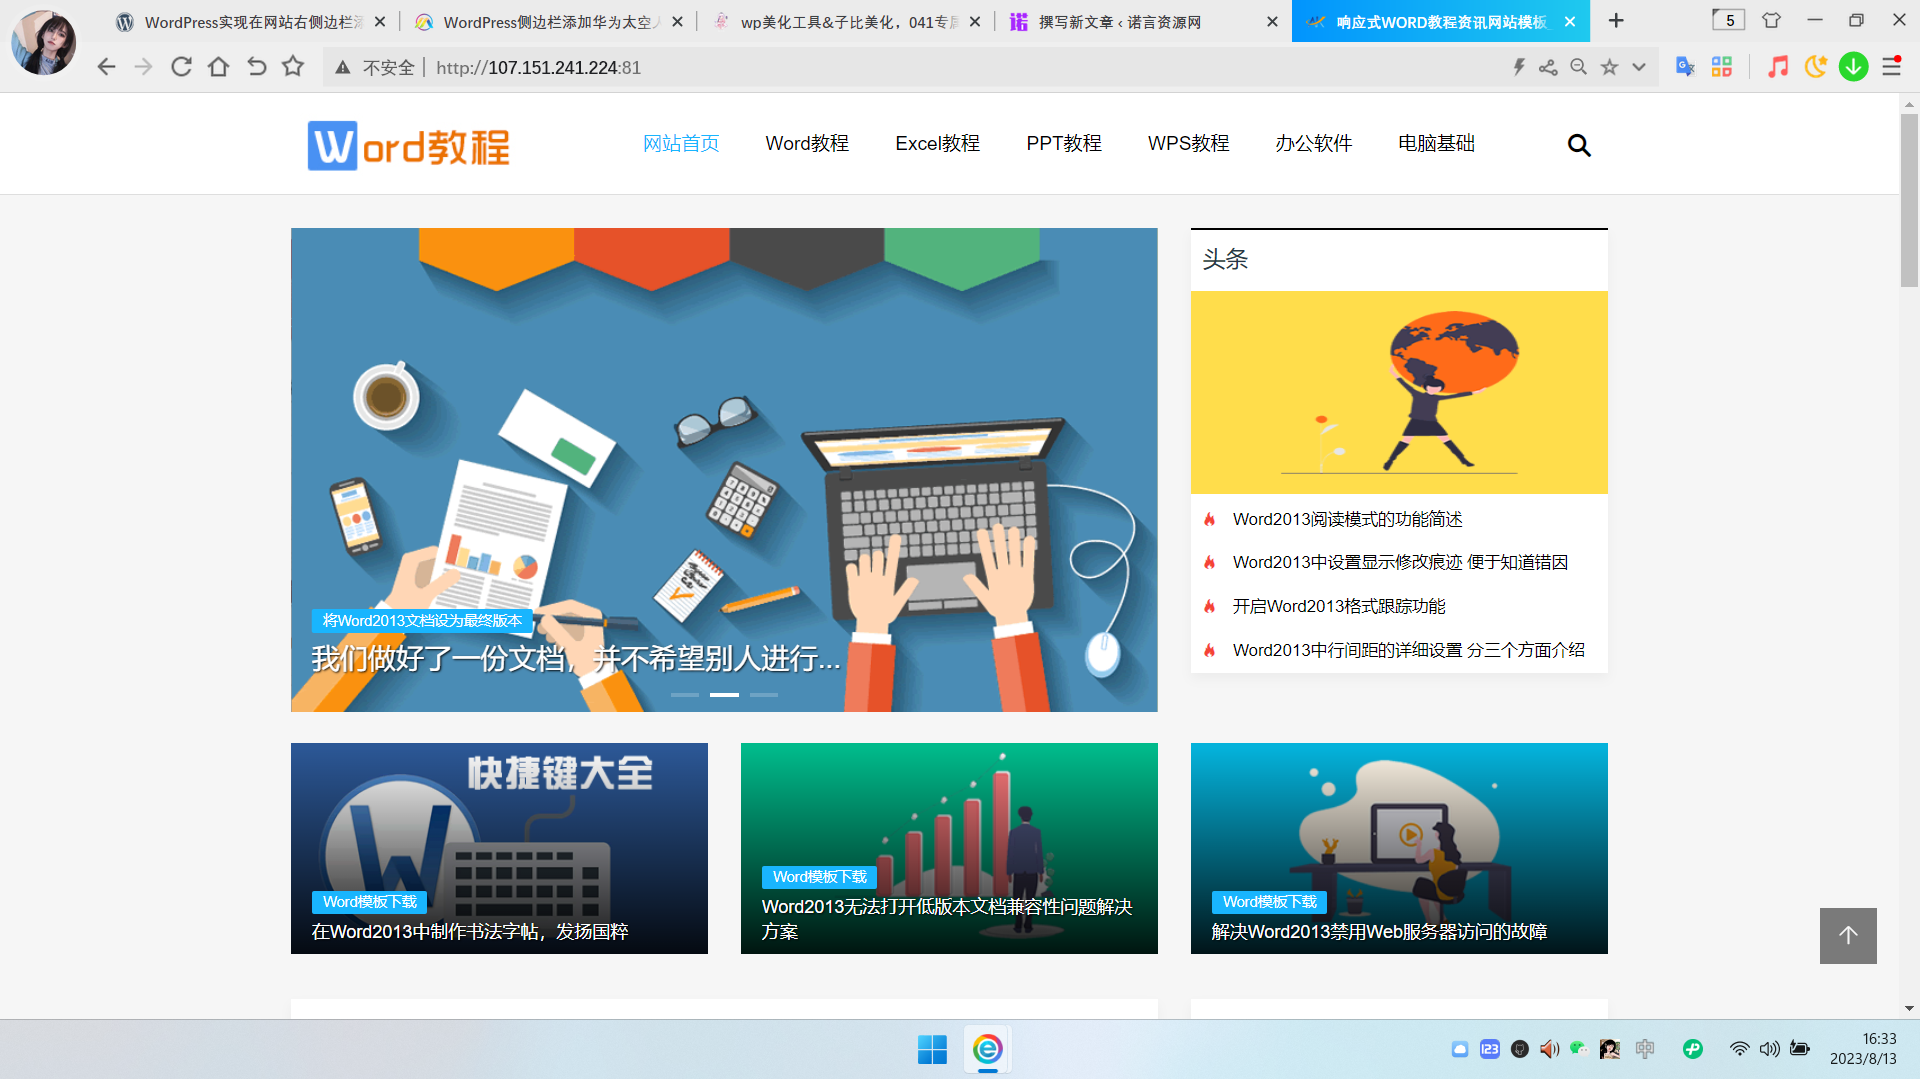Open Word2013无法打开低版本文档 card title
The image size is (1920, 1079).
[947, 919]
